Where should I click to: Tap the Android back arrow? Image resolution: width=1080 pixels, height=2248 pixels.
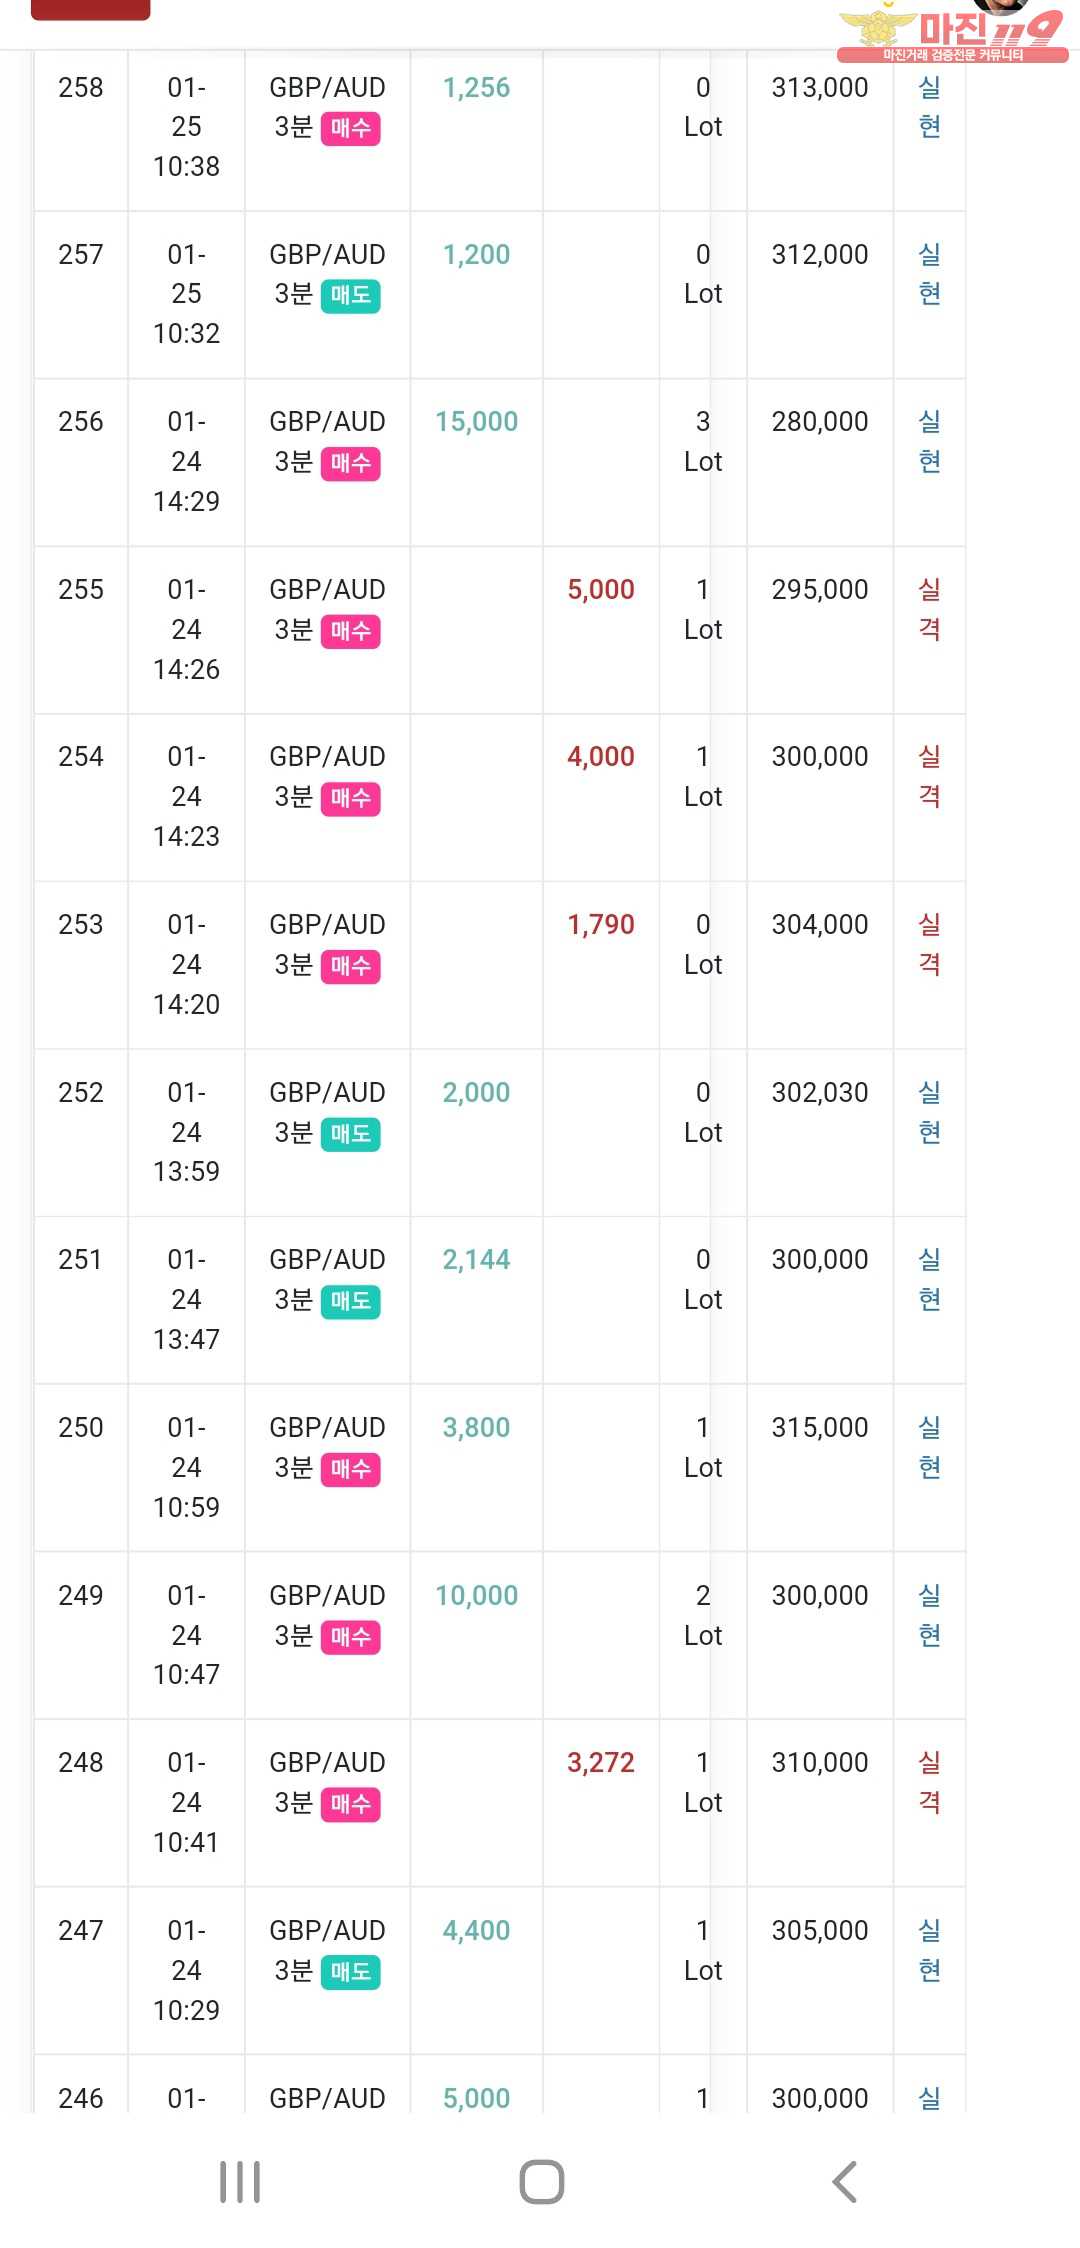845,2181
